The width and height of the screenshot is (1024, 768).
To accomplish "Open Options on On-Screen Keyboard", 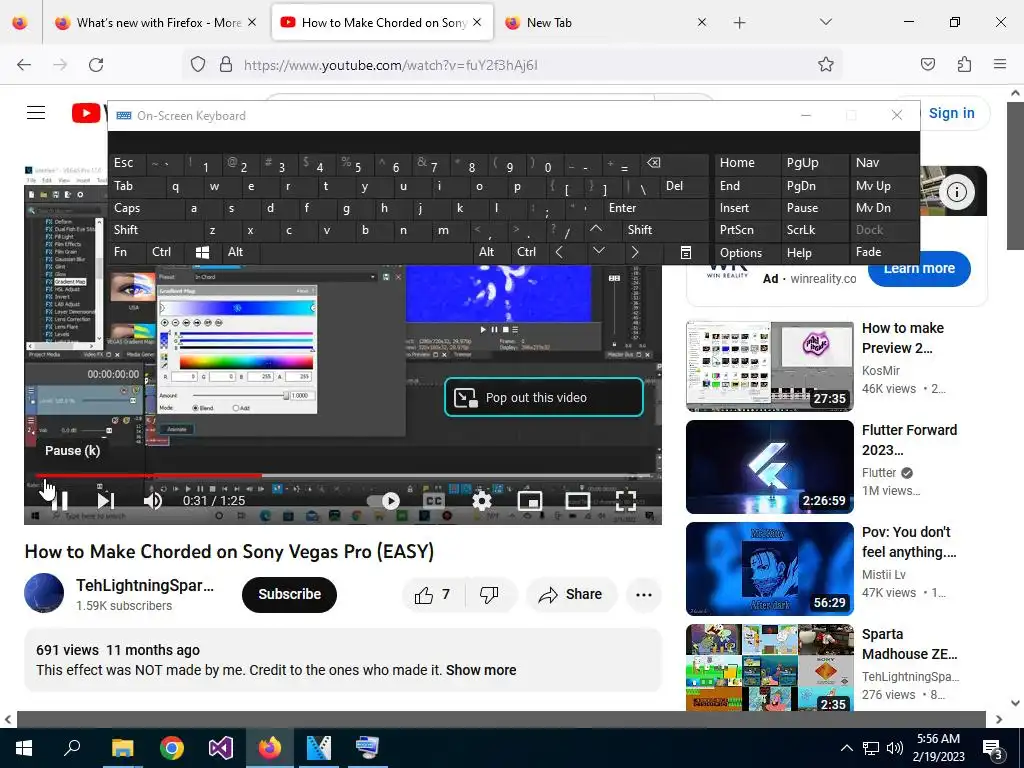I will pos(747,253).
